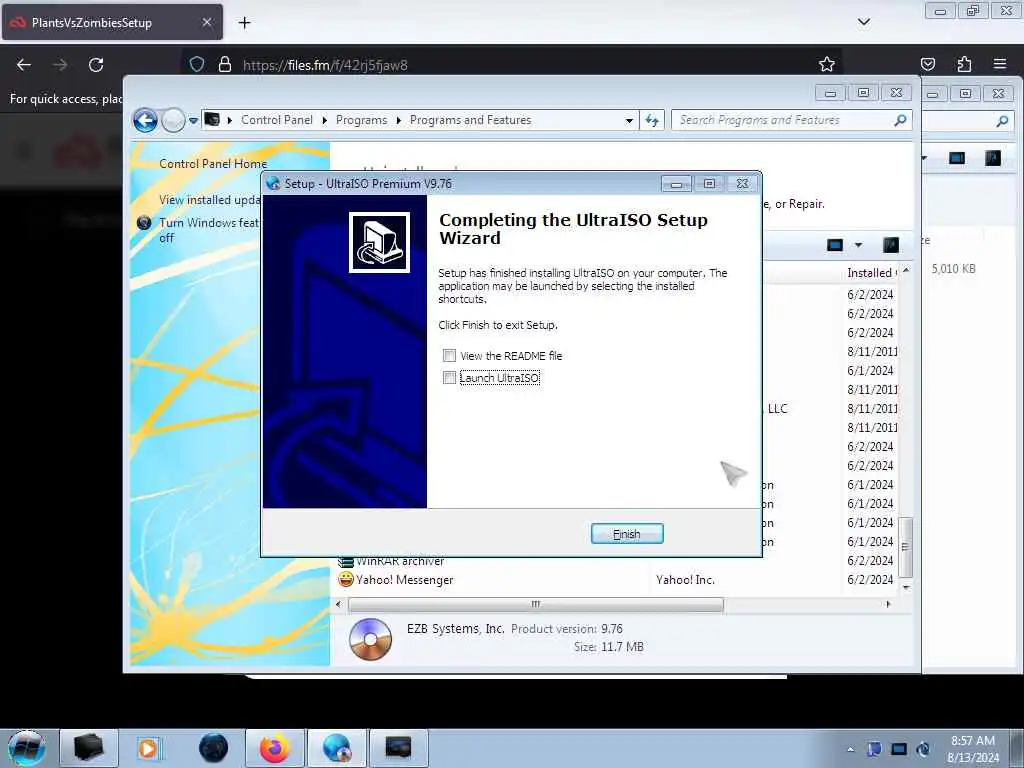Refresh the Programs and Features list
Viewport: 1024px width, 768px height.
pyautogui.click(x=652, y=120)
